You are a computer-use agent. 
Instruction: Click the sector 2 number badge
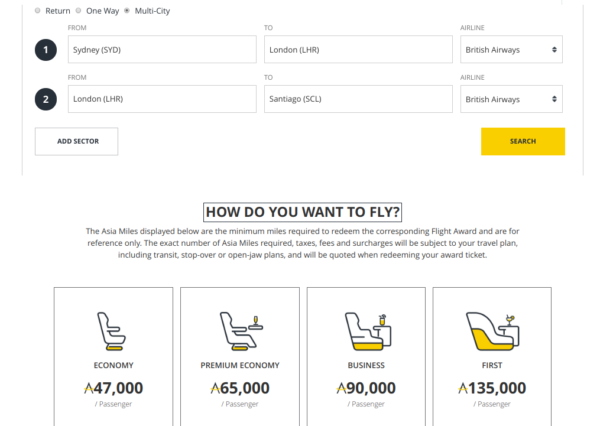pos(46,99)
